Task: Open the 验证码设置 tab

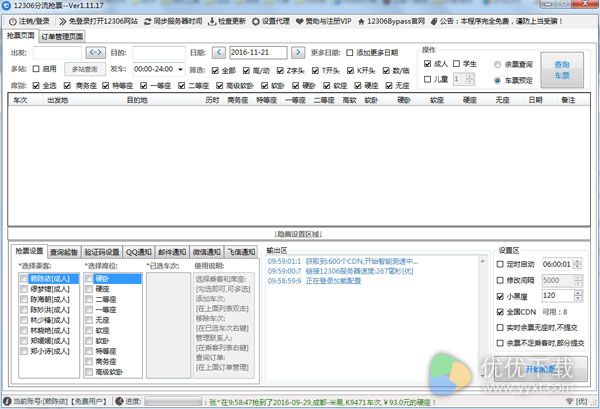Action: coord(102,252)
